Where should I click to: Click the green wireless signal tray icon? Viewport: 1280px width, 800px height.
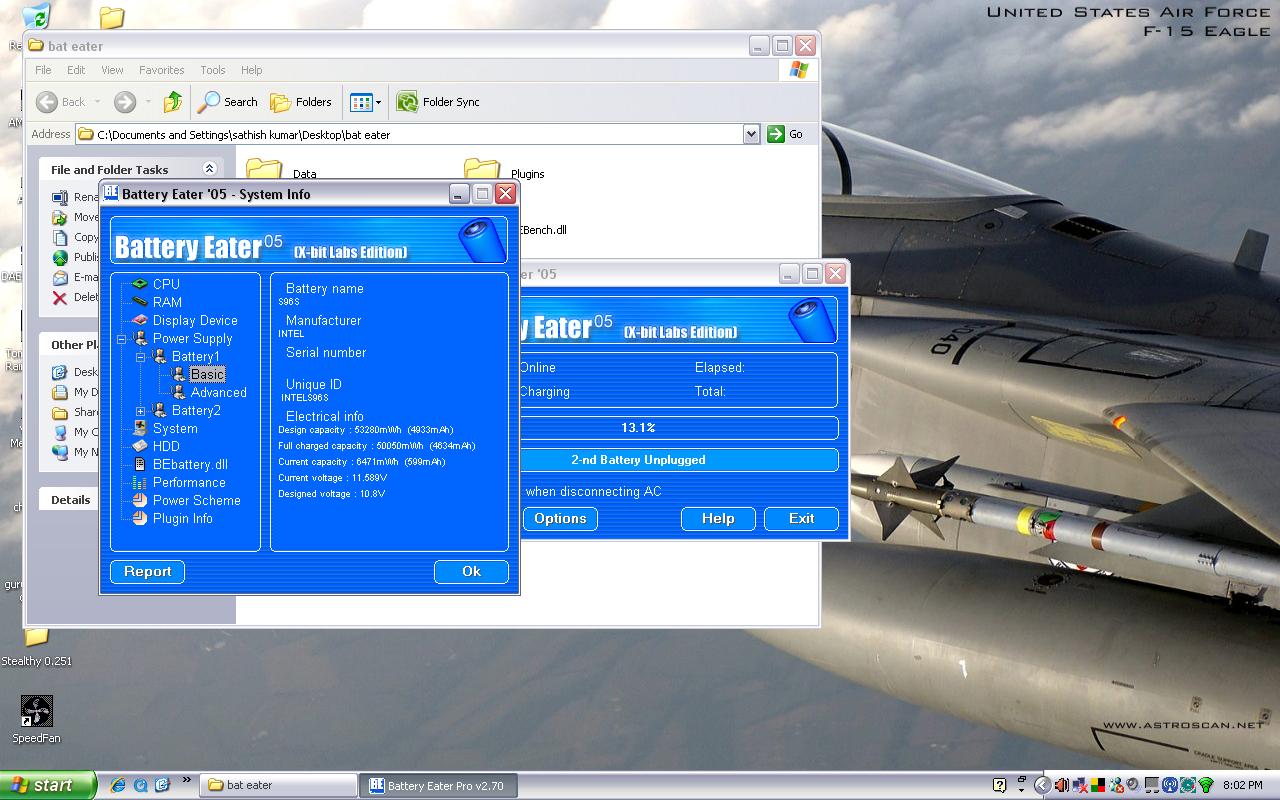tap(1206, 785)
